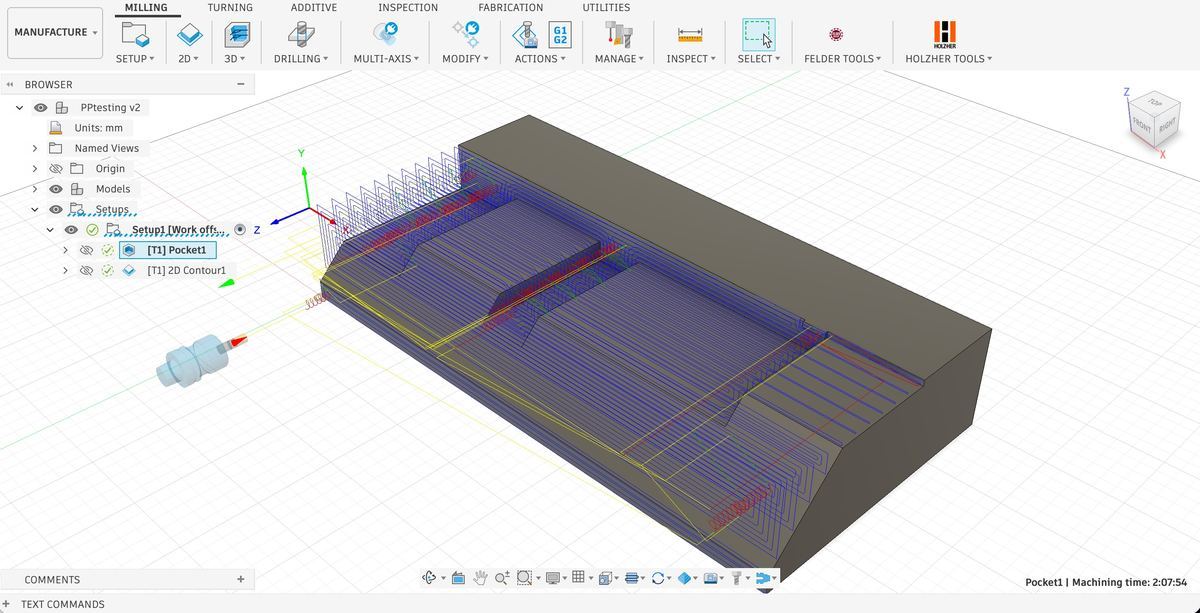Screen dimensions: 1200x613
Task: Click the Measure ruler icon under Inspect
Action: tap(690, 34)
